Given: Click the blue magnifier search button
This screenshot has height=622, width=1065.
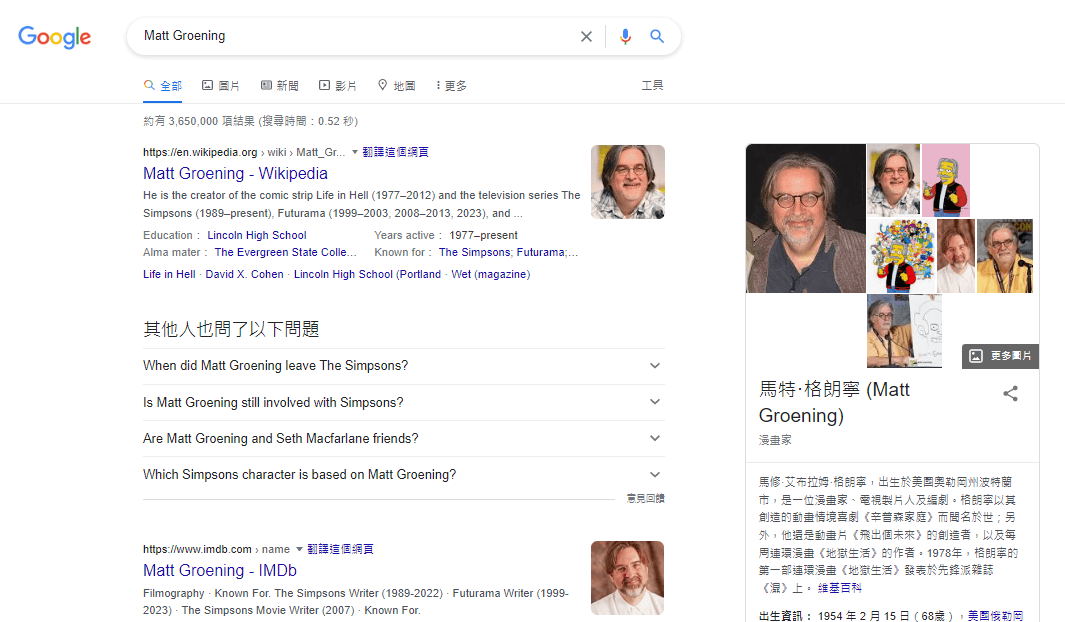Looking at the screenshot, I should coord(657,37).
